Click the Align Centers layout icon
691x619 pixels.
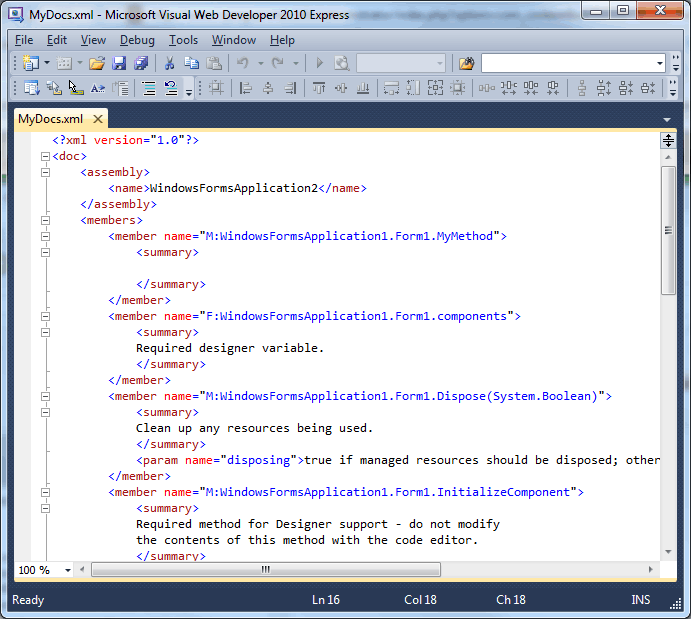tap(268, 88)
